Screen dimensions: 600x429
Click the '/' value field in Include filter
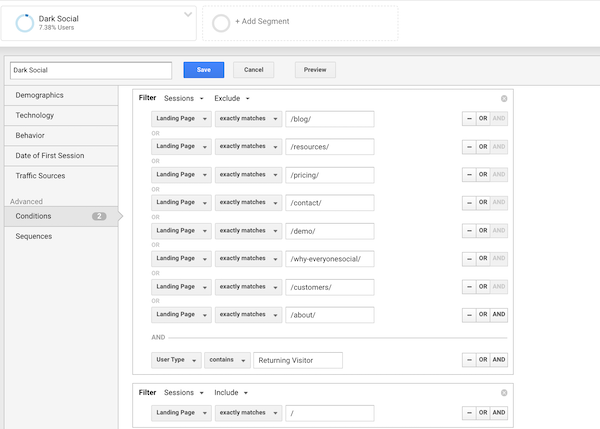tap(330, 413)
